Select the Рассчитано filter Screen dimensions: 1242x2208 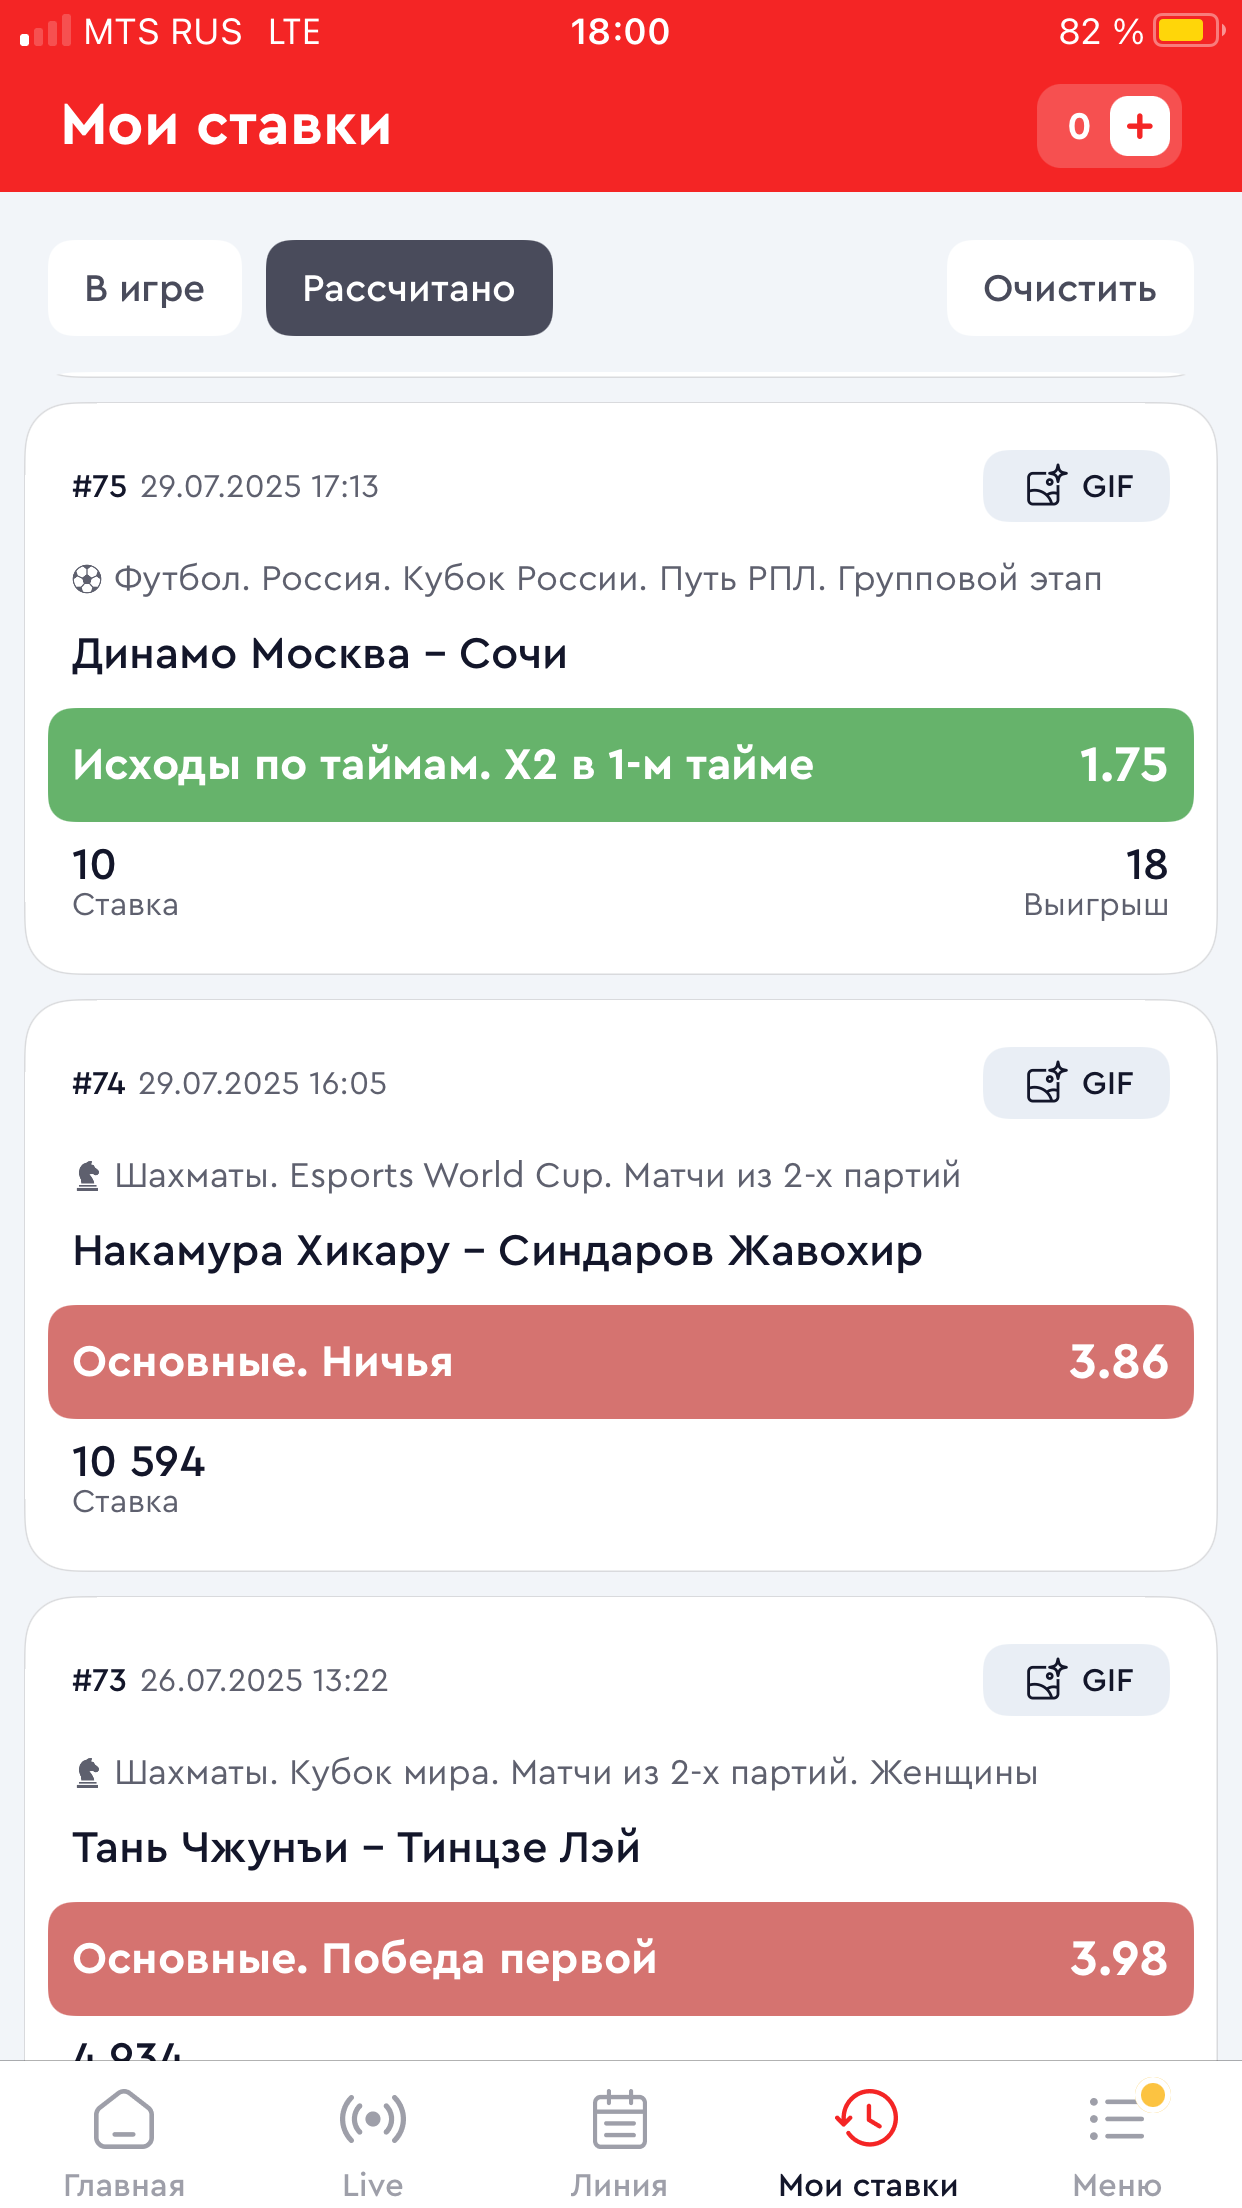[409, 288]
